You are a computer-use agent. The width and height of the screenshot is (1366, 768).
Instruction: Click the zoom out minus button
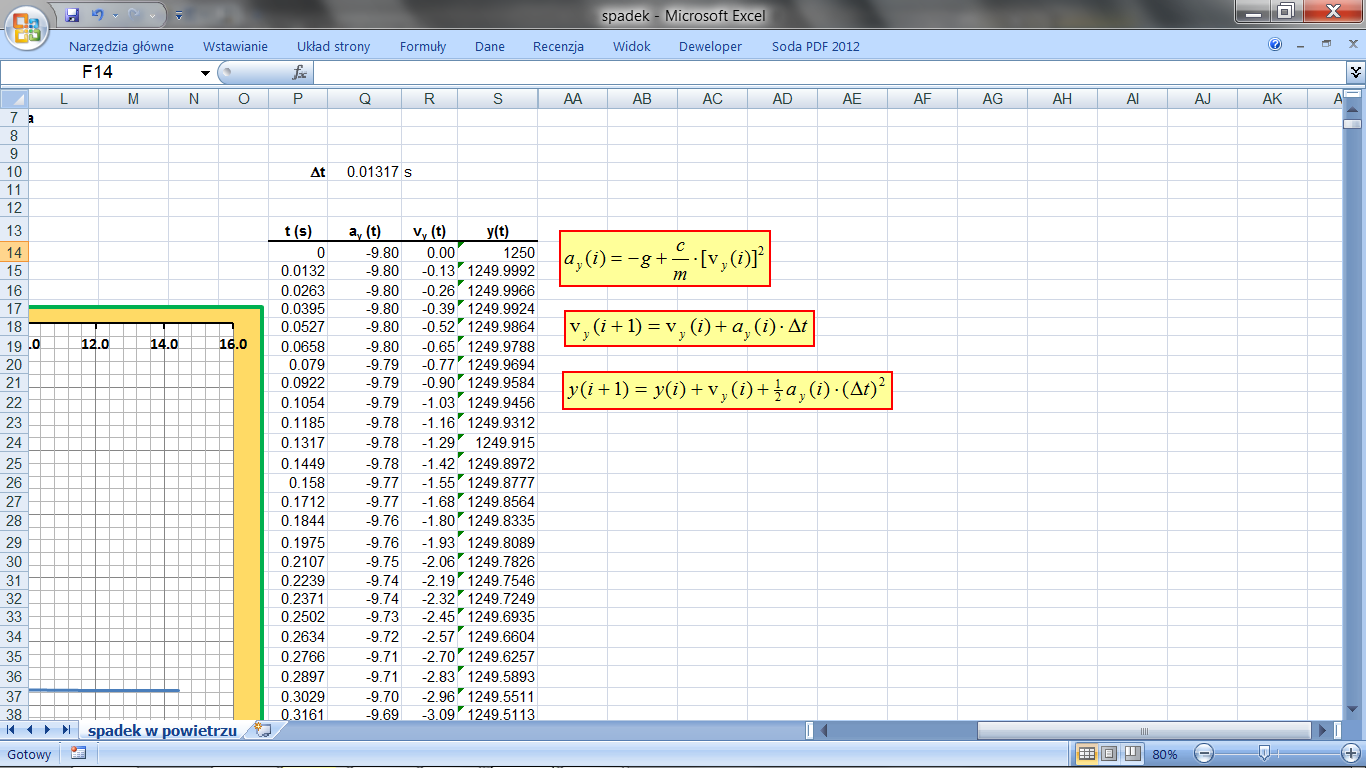click(x=1204, y=754)
